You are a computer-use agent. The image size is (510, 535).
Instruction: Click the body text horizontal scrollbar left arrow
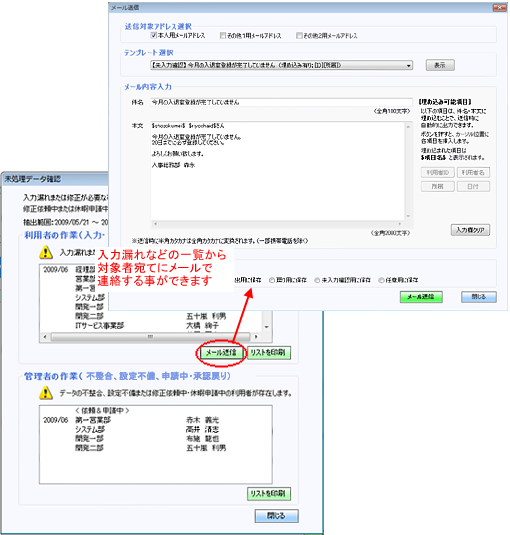(x=156, y=224)
